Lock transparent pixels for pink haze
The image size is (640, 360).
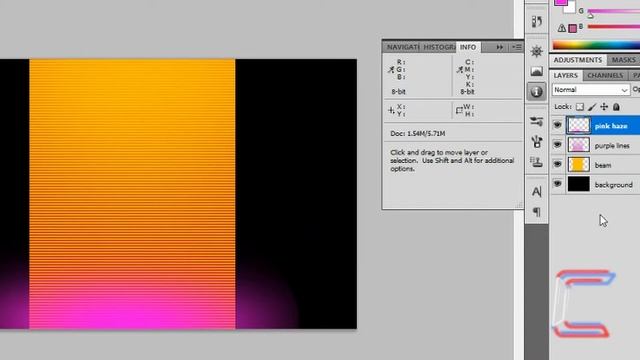pyautogui.click(x=580, y=107)
